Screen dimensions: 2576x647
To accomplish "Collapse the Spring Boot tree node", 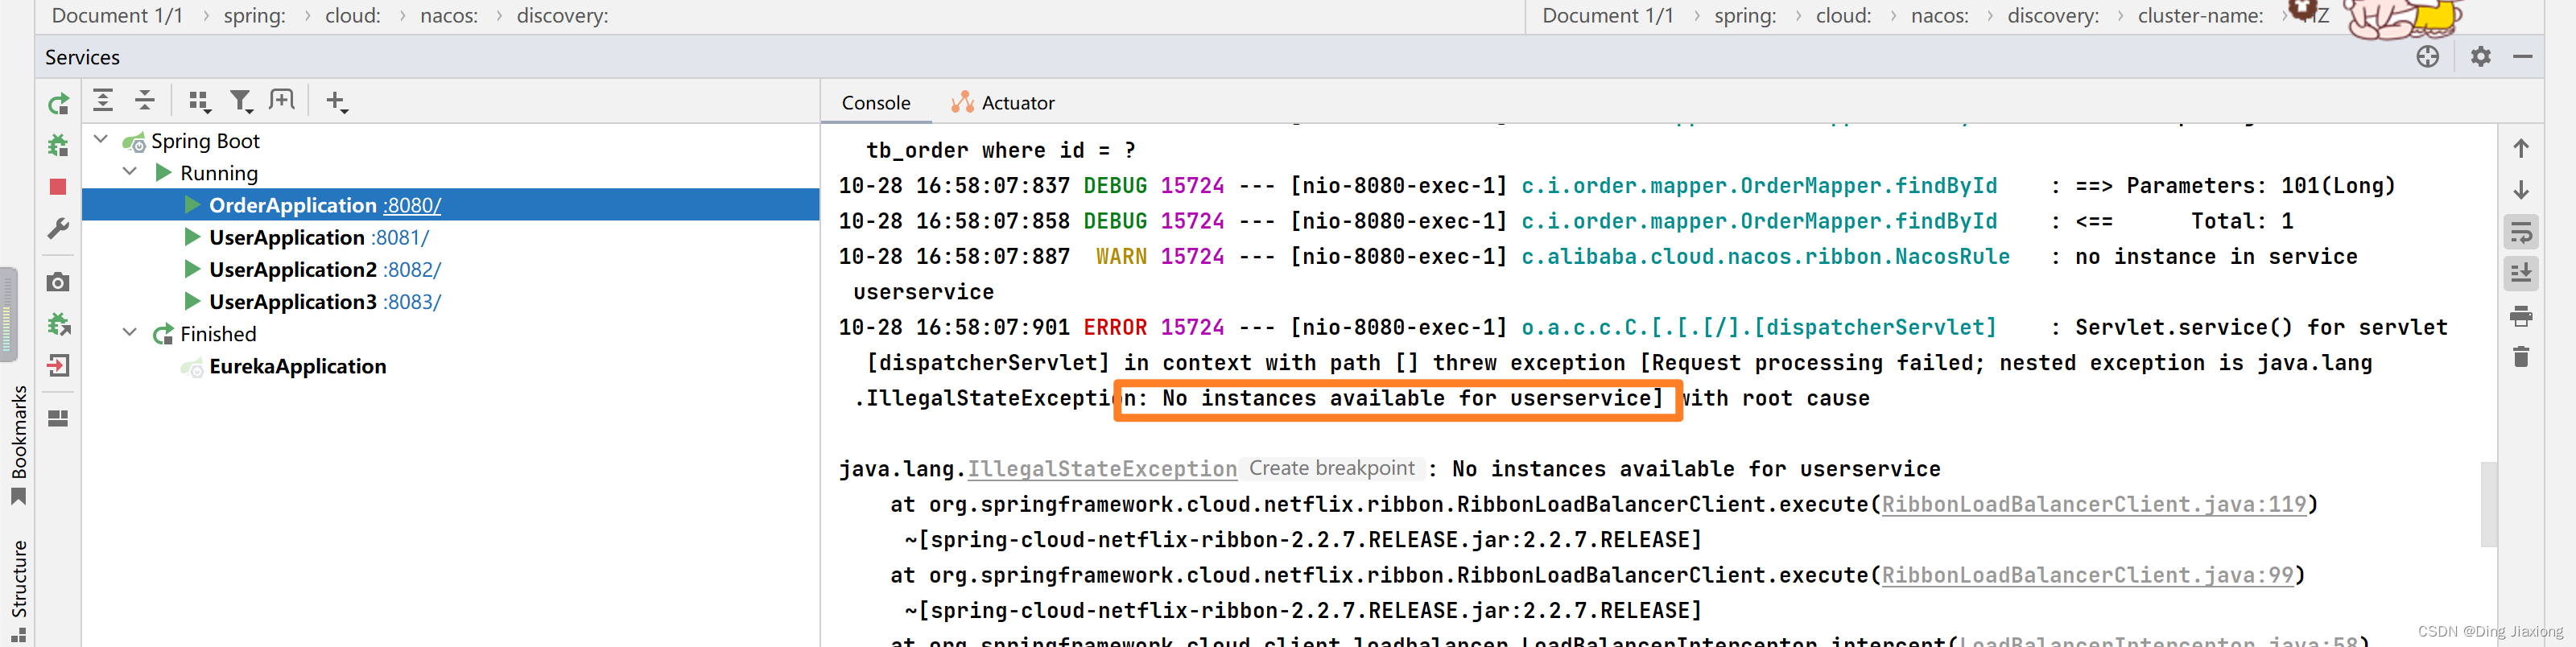I will (101, 139).
